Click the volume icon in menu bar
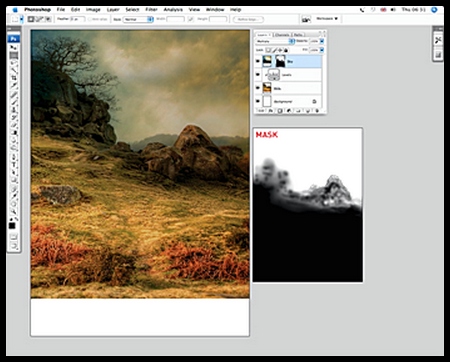This screenshot has width=450, height=362. (393, 10)
